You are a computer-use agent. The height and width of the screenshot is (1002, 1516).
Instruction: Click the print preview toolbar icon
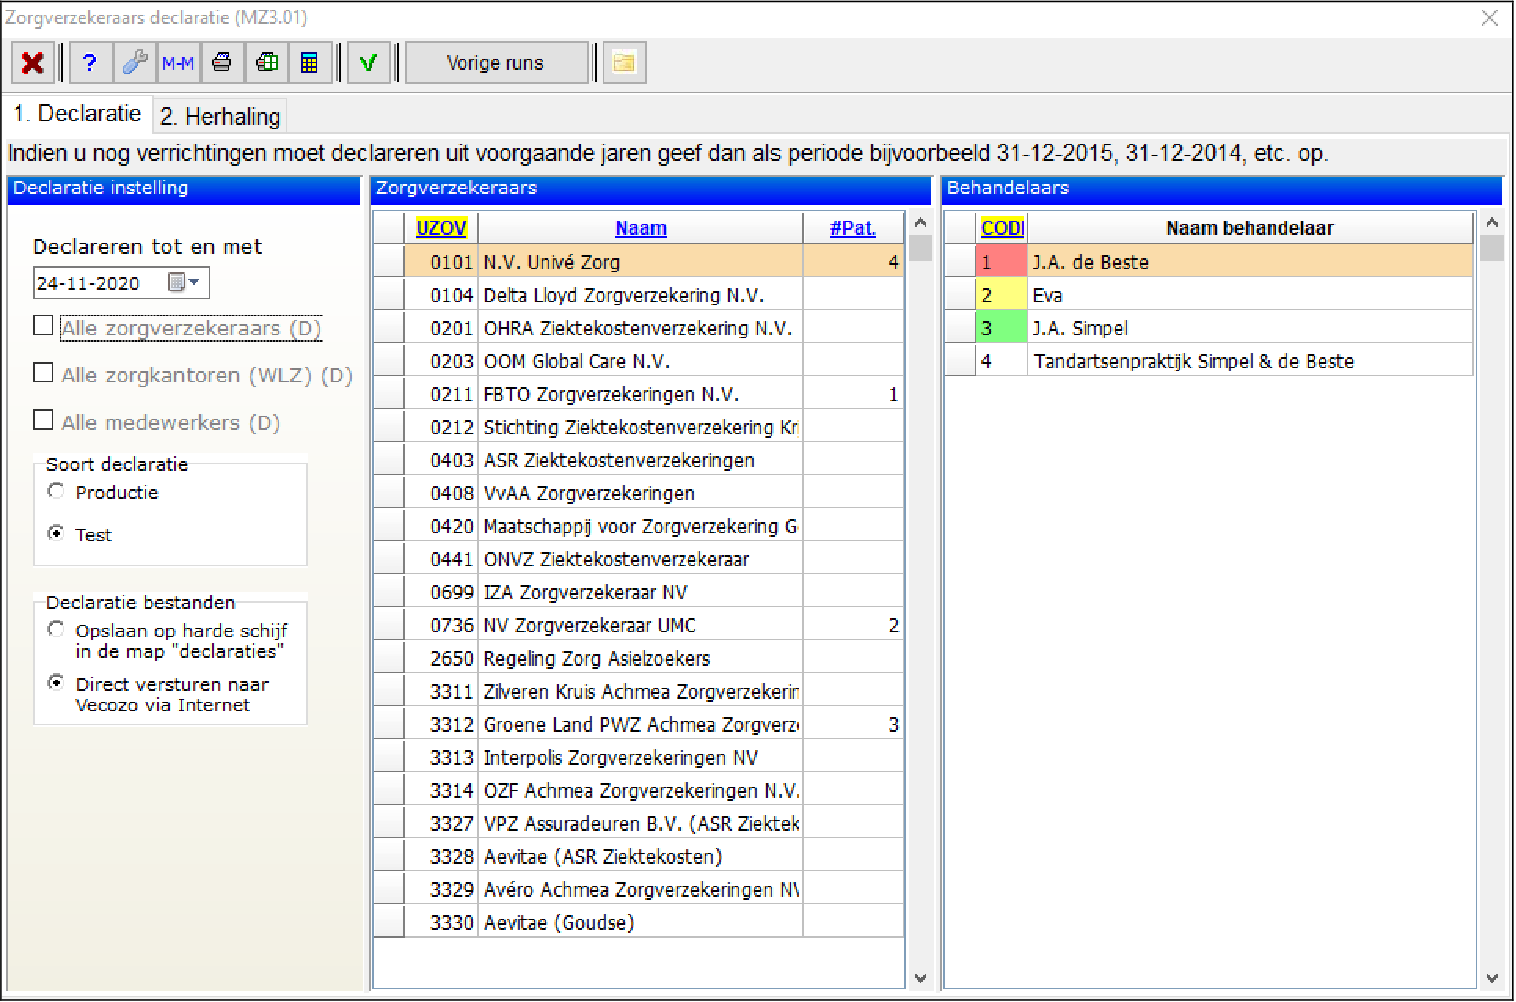tap(266, 63)
